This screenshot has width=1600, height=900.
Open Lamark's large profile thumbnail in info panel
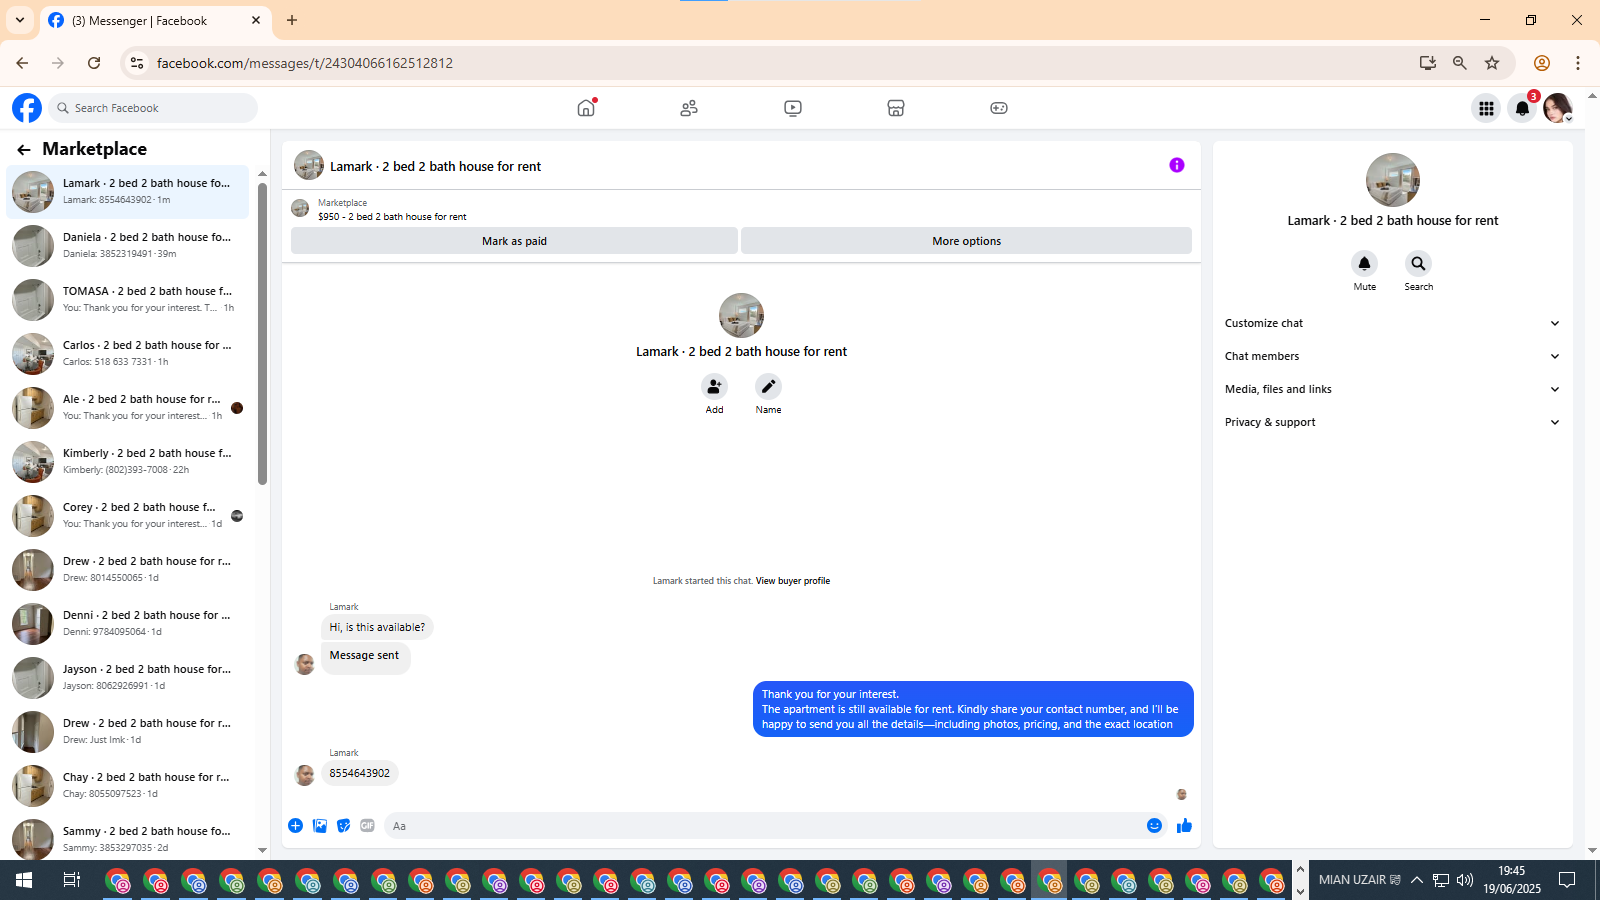[1392, 180]
